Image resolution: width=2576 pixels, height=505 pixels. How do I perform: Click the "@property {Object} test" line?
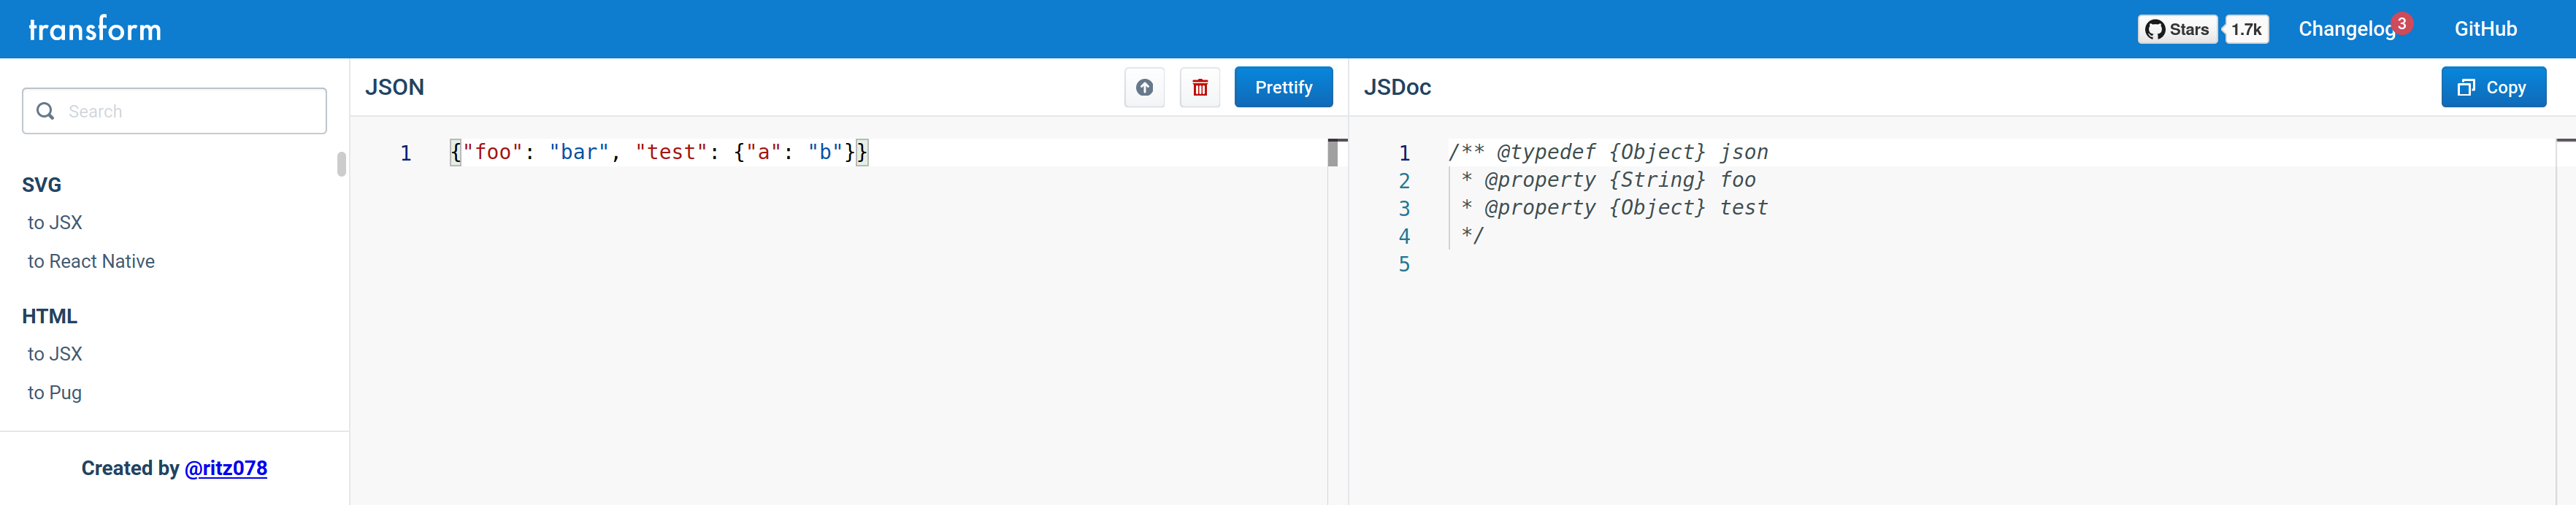coord(1614,208)
